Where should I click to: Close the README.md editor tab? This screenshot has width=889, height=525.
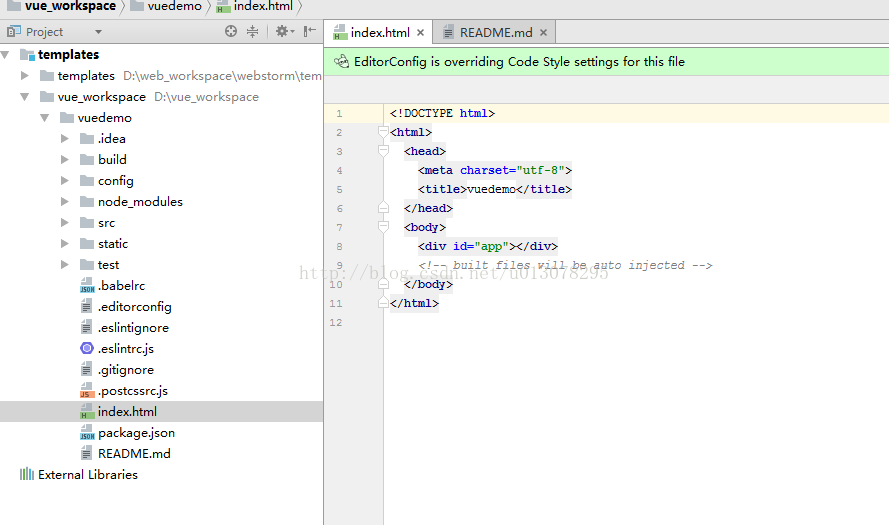tap(543, 33)
